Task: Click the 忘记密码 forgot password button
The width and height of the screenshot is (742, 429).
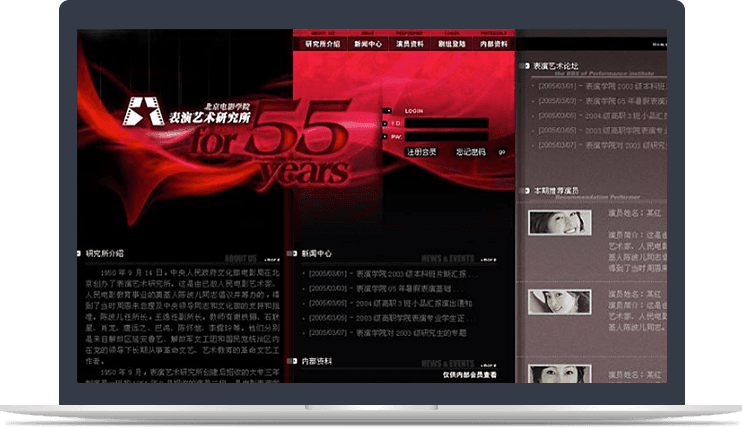Action: (x=470, y=152)
